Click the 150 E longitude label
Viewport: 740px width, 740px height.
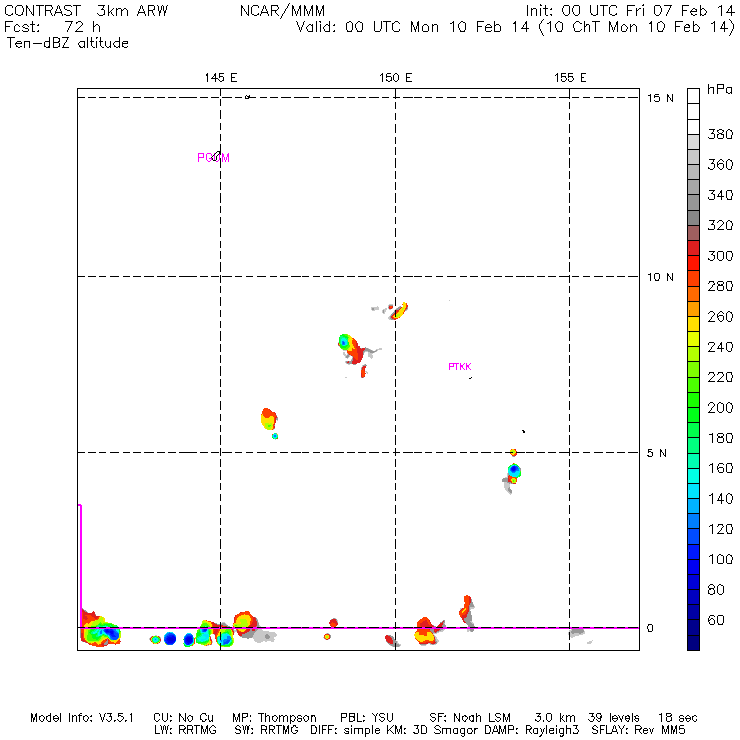pyautogui.click(x=395, y=78)
